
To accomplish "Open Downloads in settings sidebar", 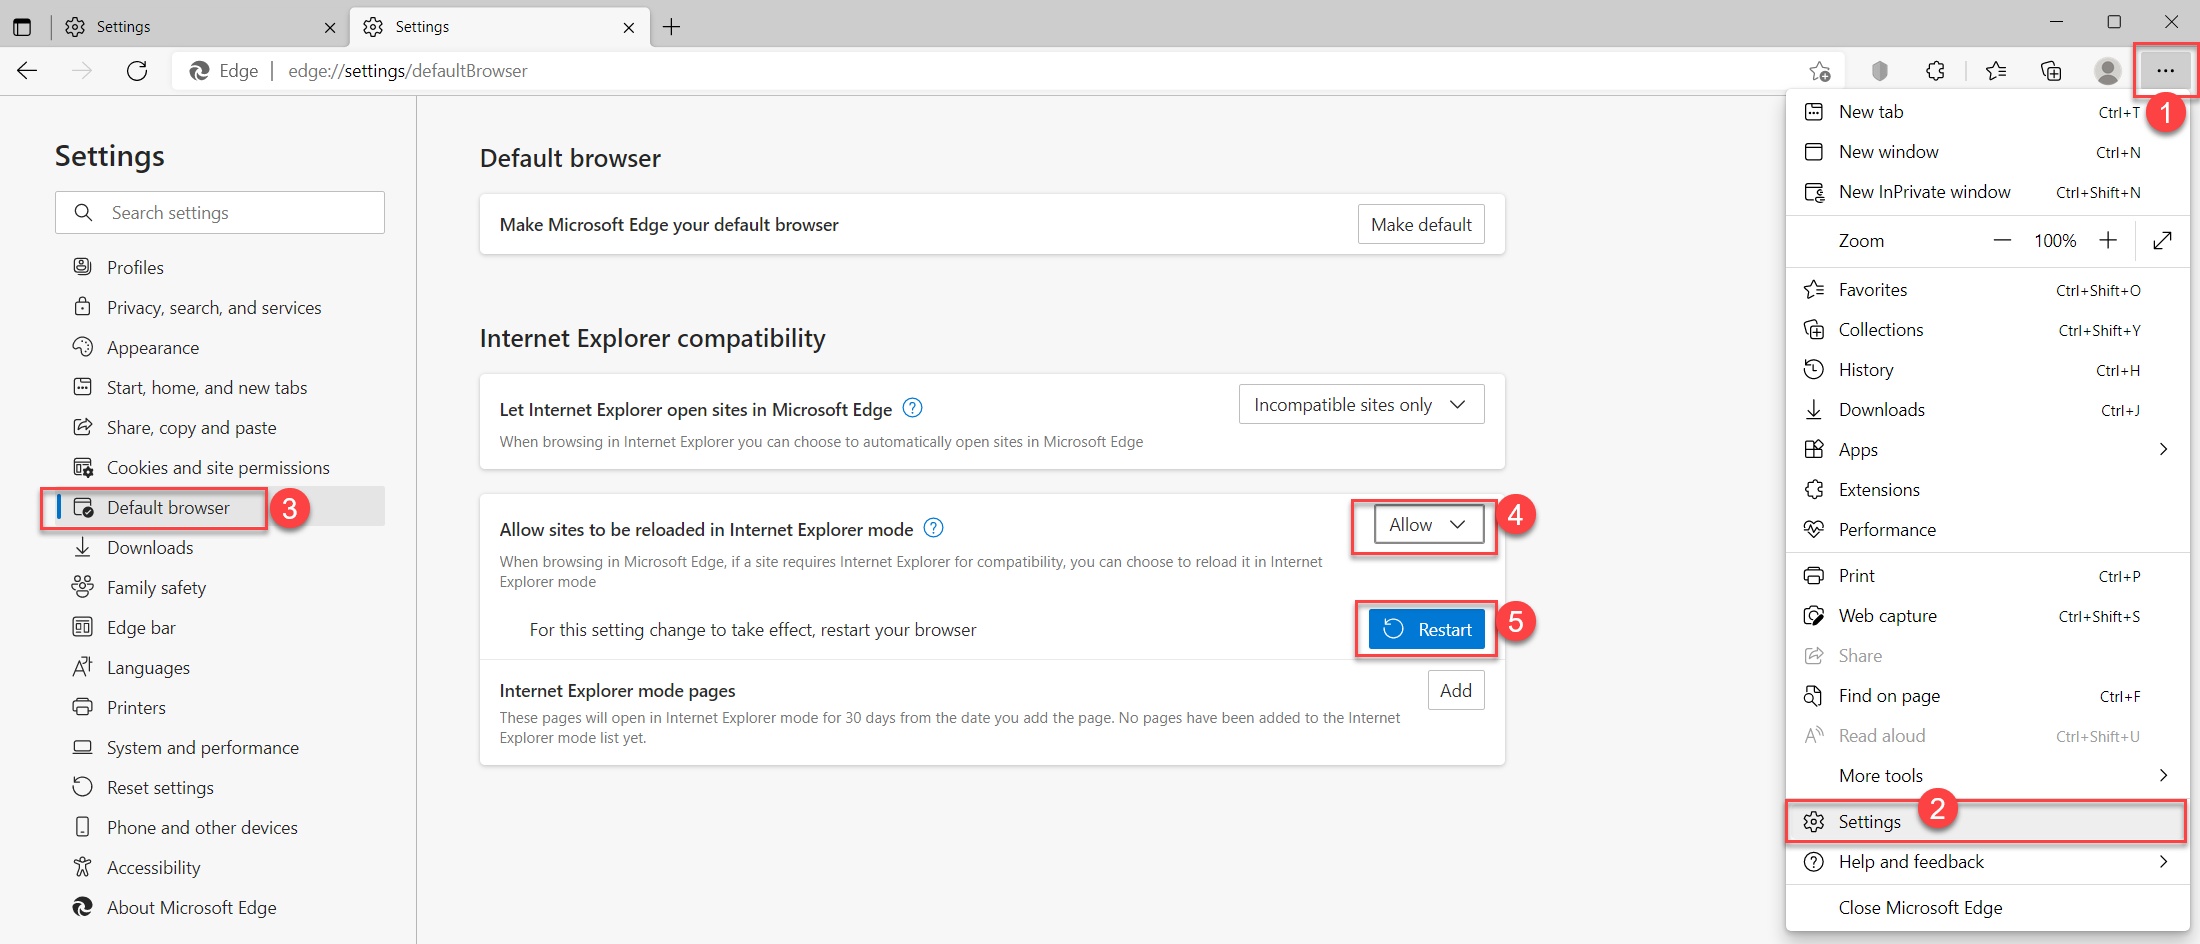I will 220,547.
